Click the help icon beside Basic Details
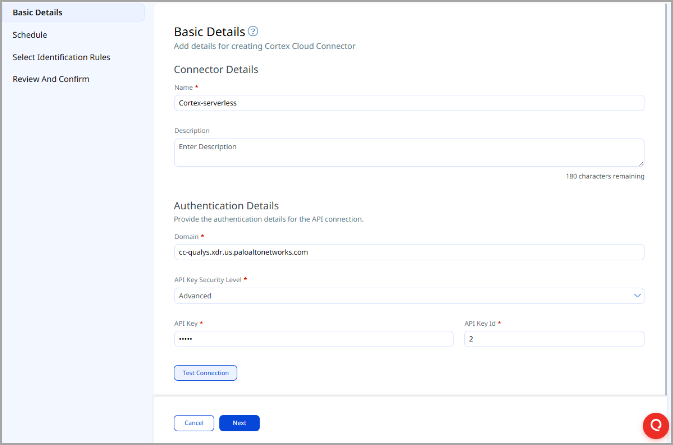The width and height of the screenshot is (673, 445). tap(253, 31)
